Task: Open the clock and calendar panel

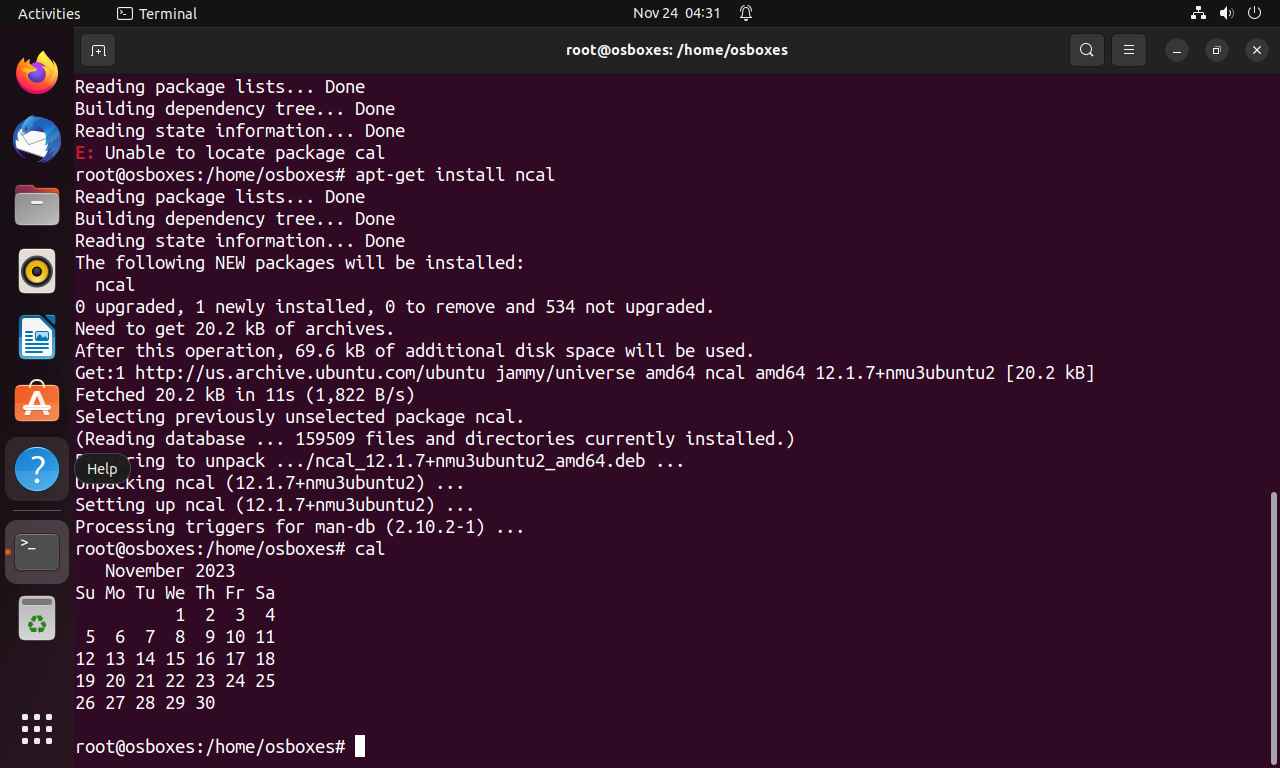Action: coord(677,13)
